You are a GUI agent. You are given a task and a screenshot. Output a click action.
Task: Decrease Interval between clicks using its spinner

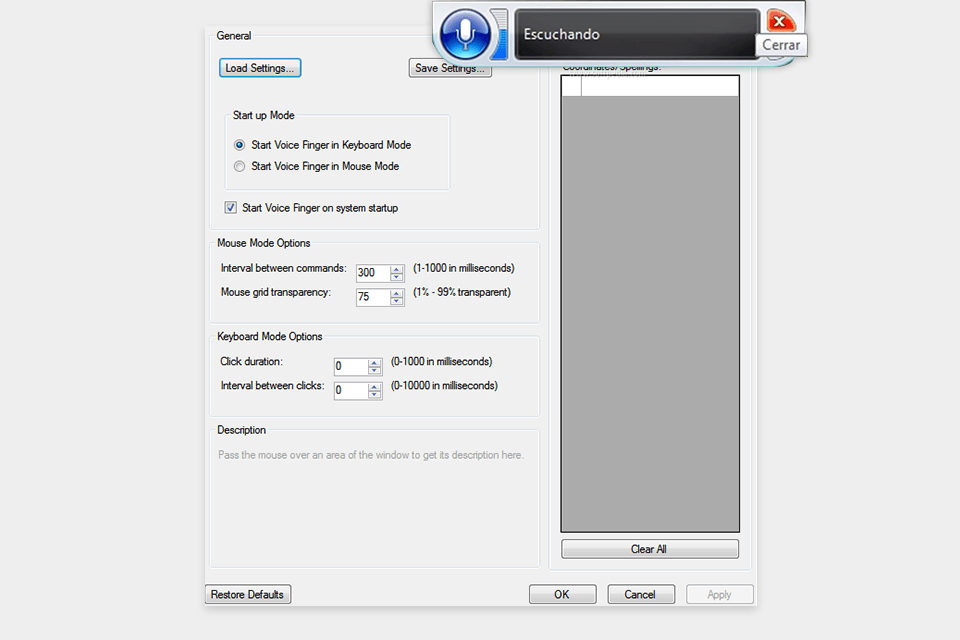[374, 394]
